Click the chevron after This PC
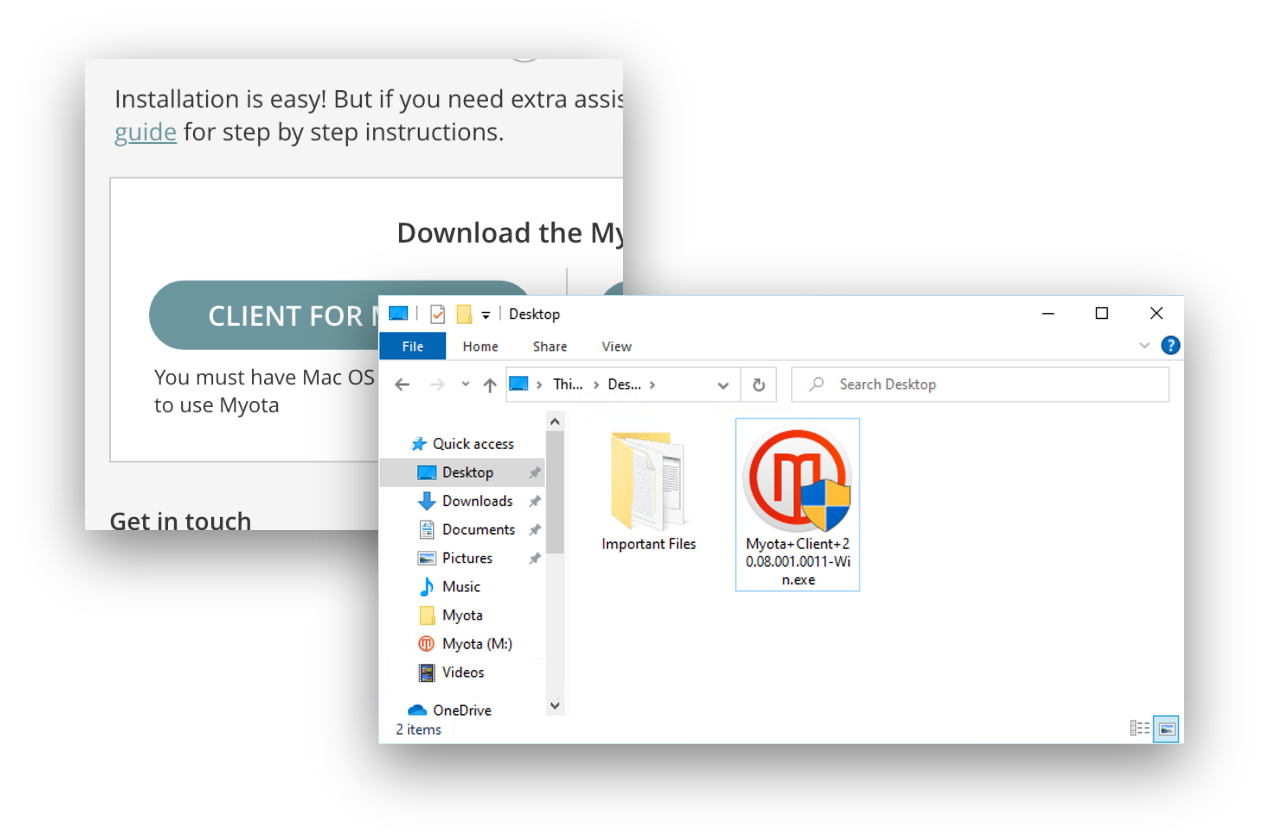 [x=596, y=384]
